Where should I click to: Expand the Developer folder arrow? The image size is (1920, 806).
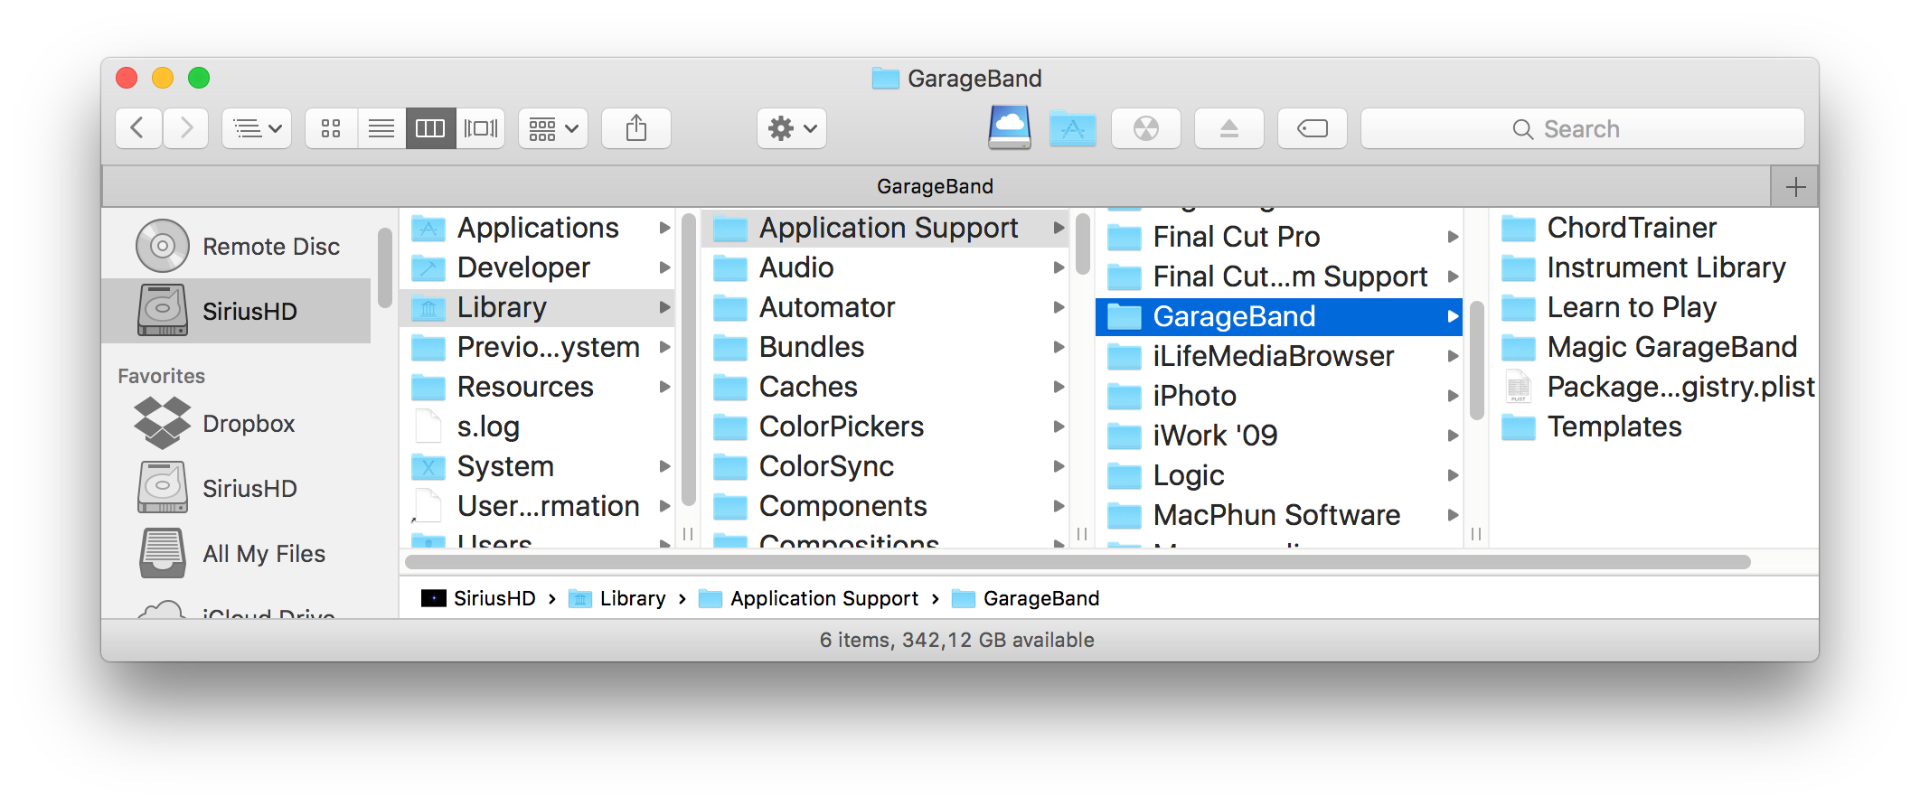click(x=665, y=267)
